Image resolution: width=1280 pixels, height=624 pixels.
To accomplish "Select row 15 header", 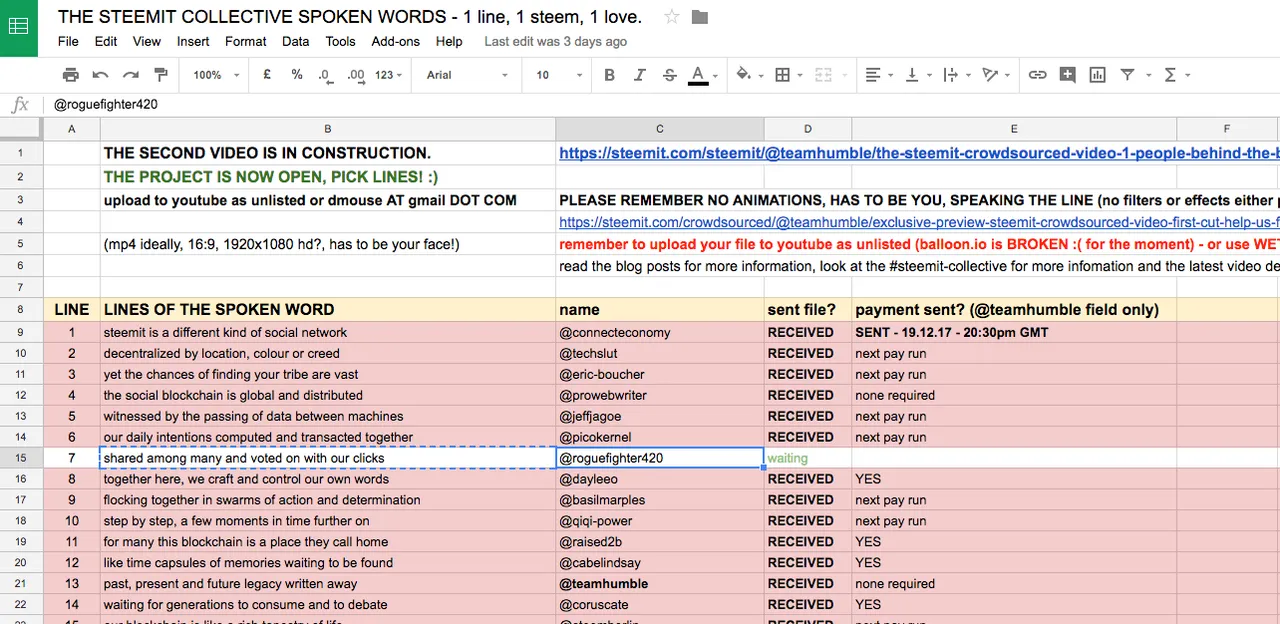I will point(21,458).
